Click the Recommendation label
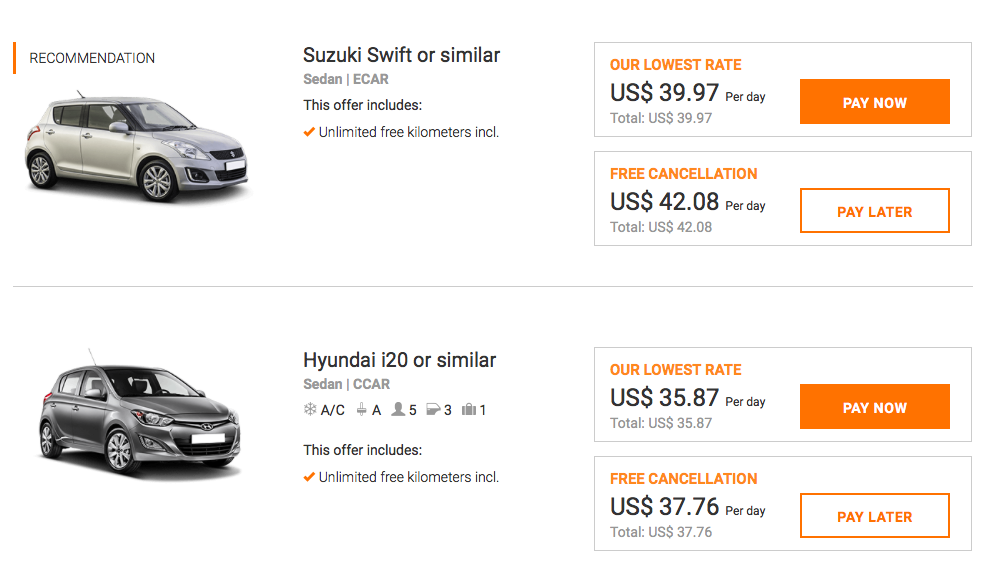The image size is (994, 576). 92,58
